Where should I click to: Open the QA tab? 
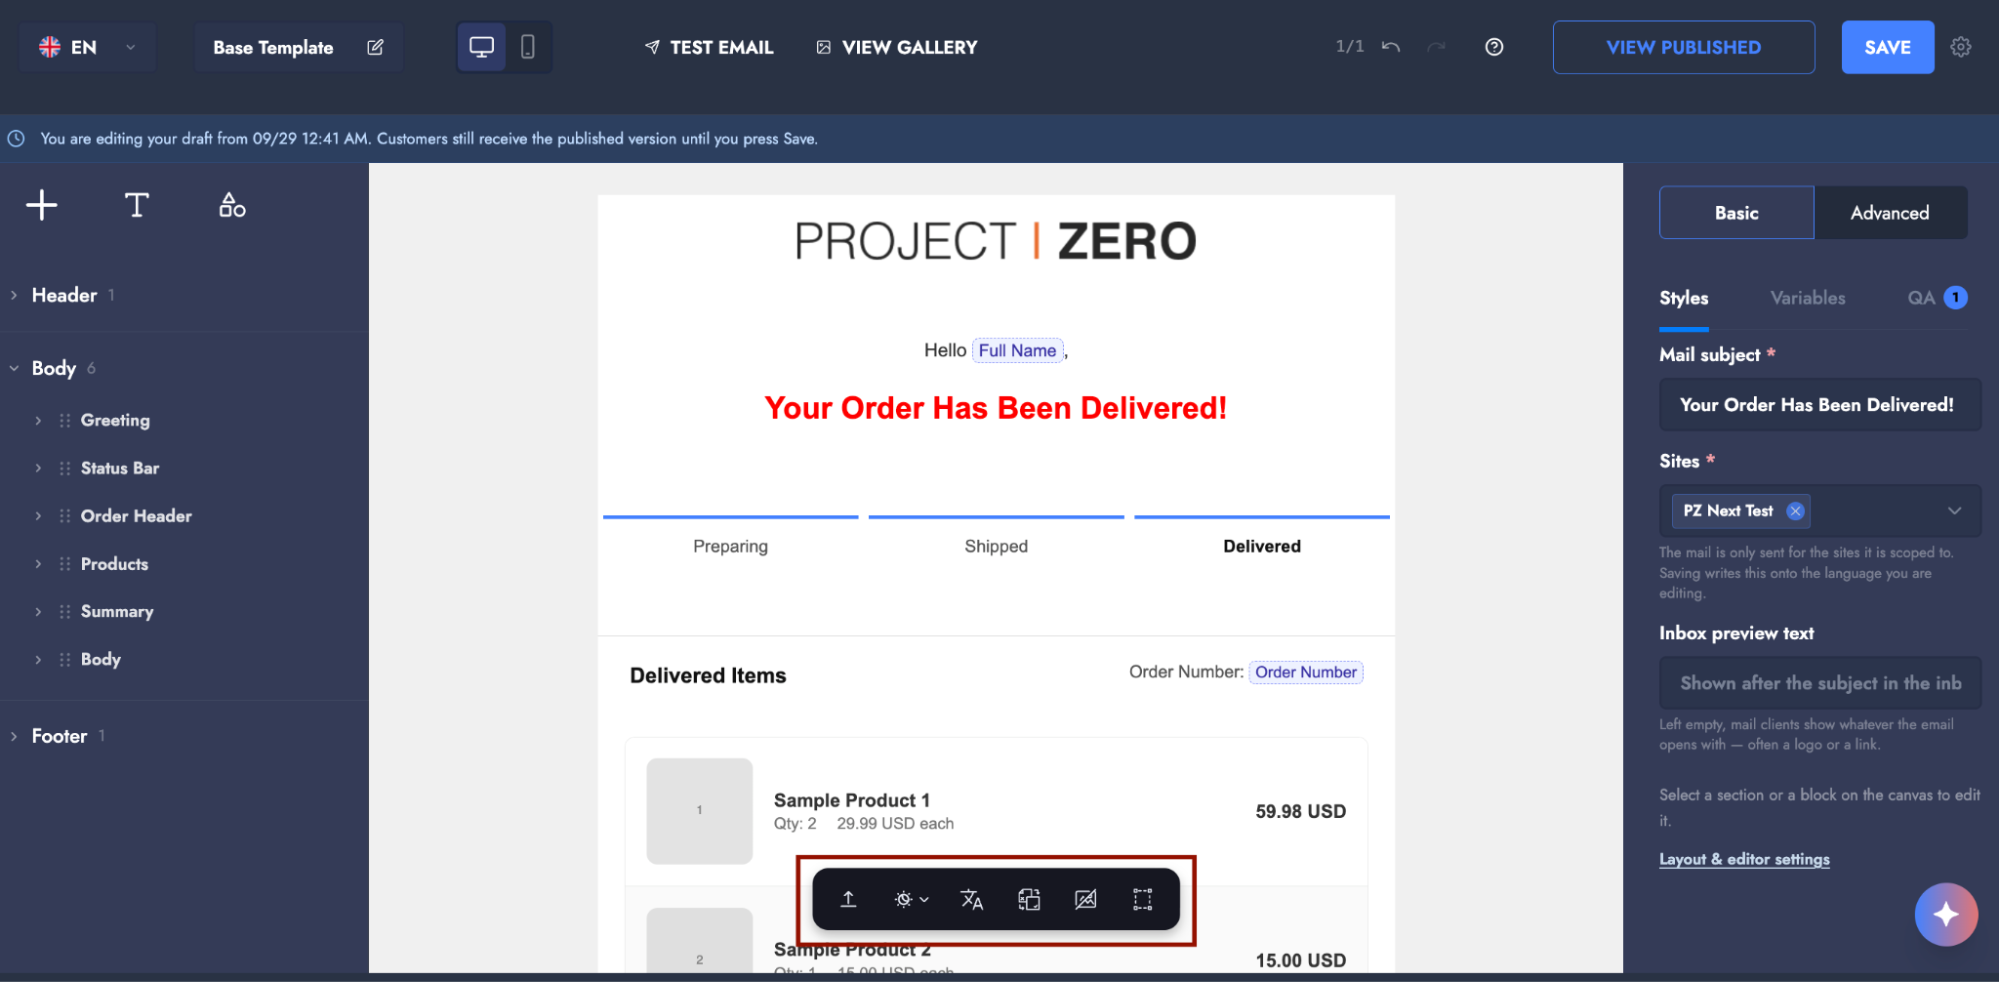tap(1936, 298)
